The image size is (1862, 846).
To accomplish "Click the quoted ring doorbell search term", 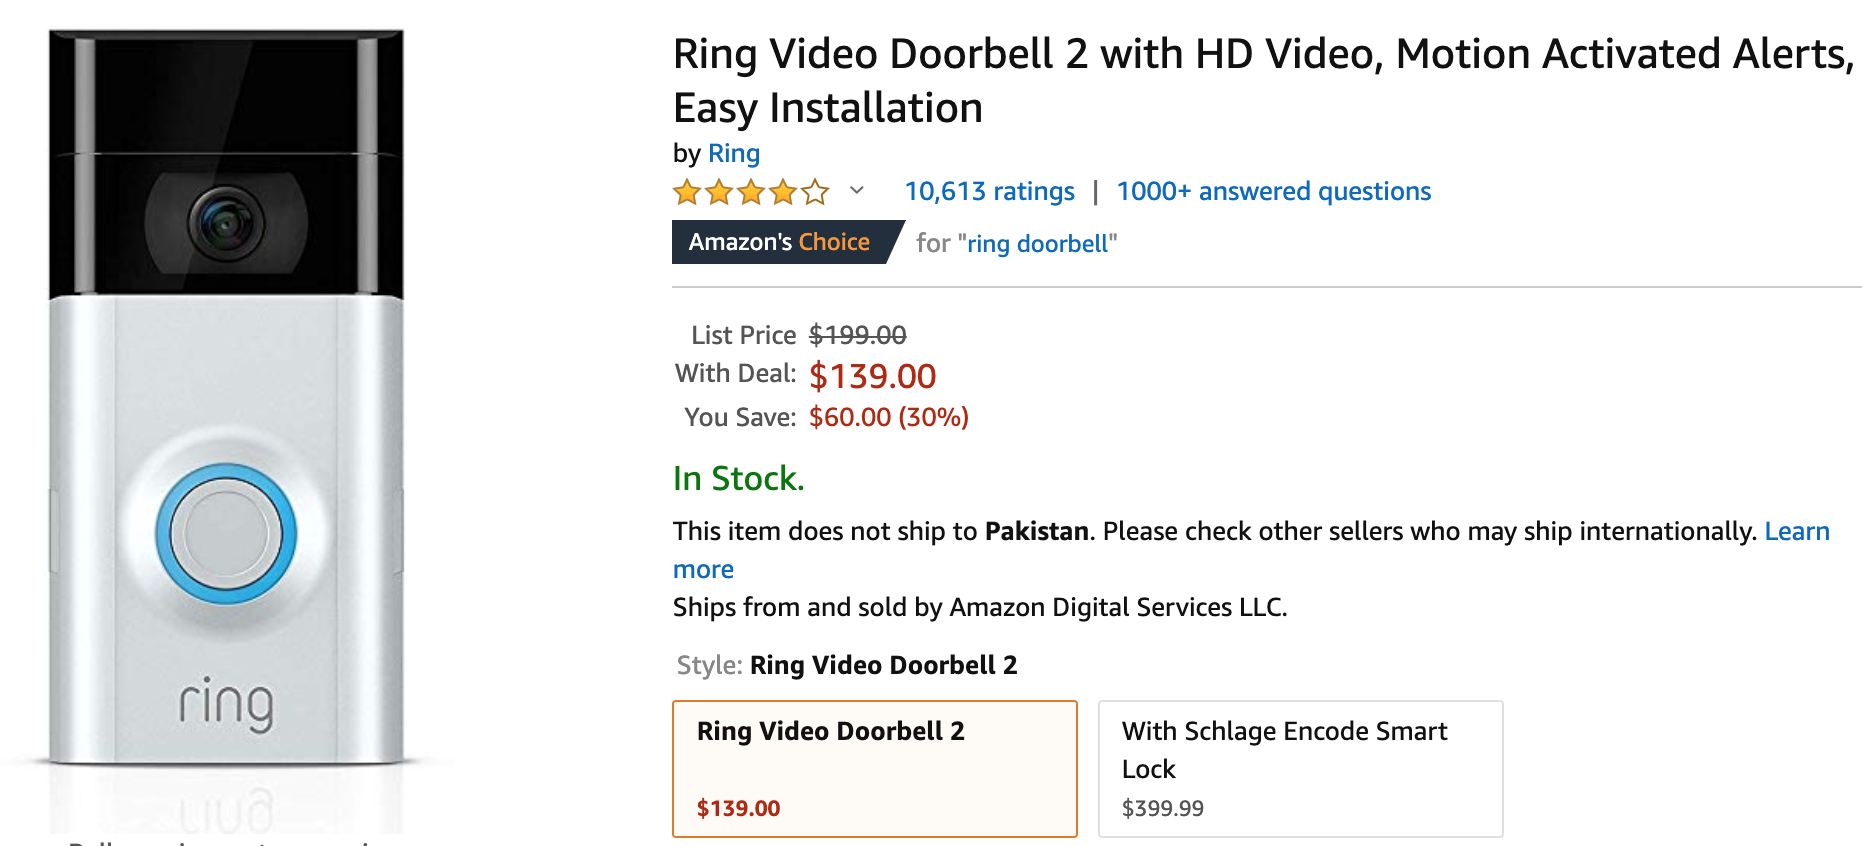I will pos(1040,243).
